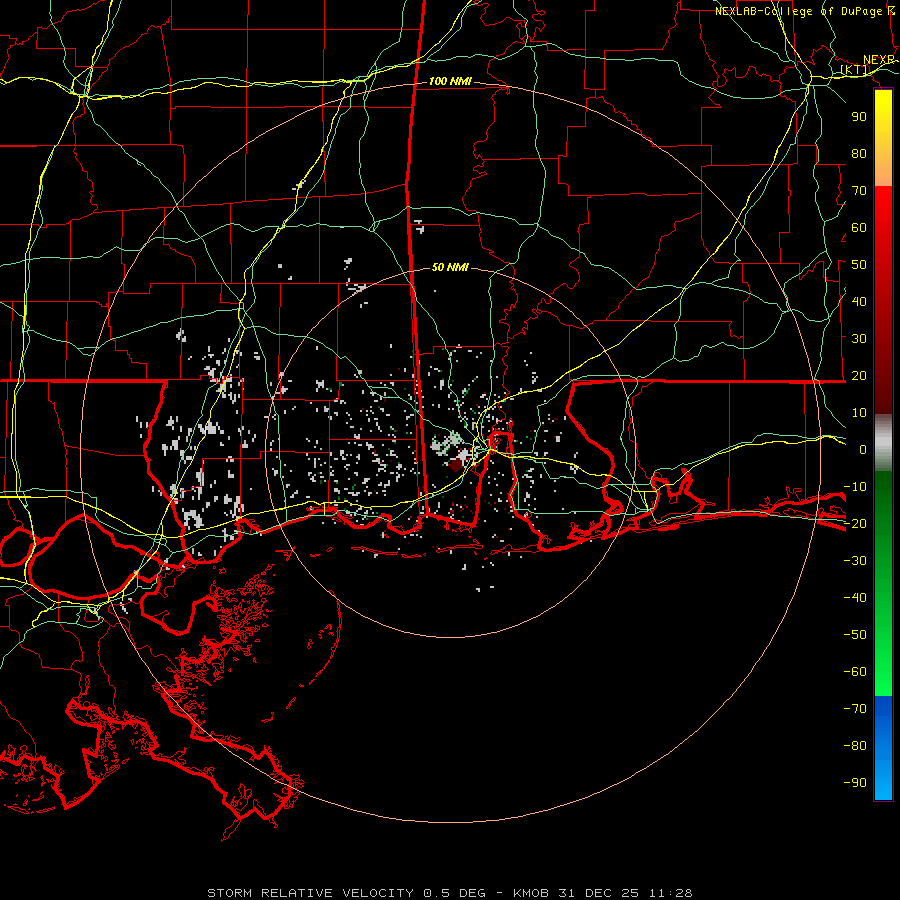Click the positive "70" scale label
900x900 pixels.
(x=859, y=191)
